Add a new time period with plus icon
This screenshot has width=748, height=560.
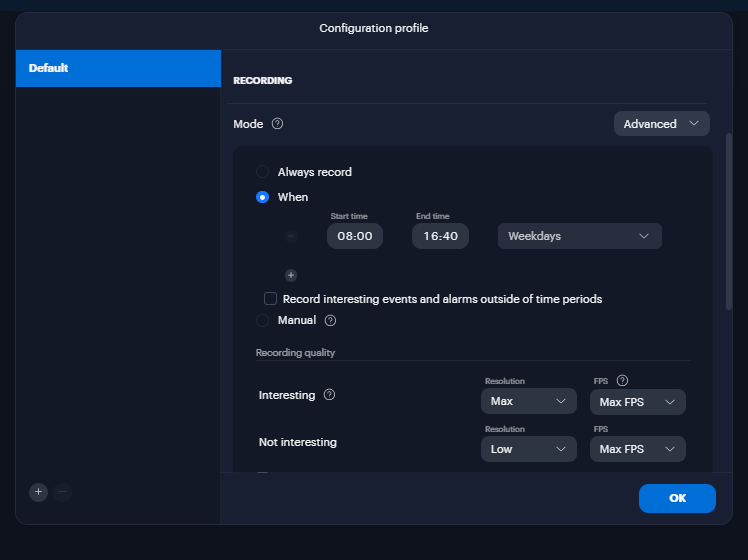tap(291, 275)
